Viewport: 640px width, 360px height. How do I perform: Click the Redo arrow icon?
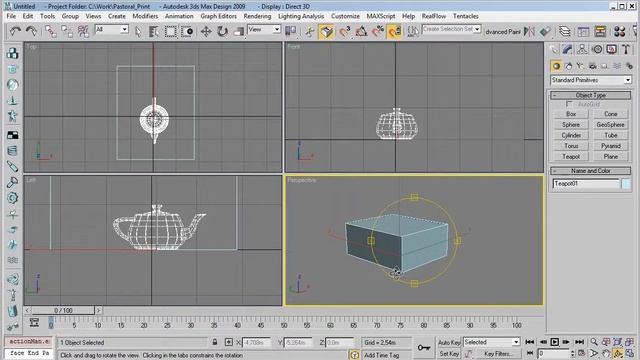click(31, 31)
